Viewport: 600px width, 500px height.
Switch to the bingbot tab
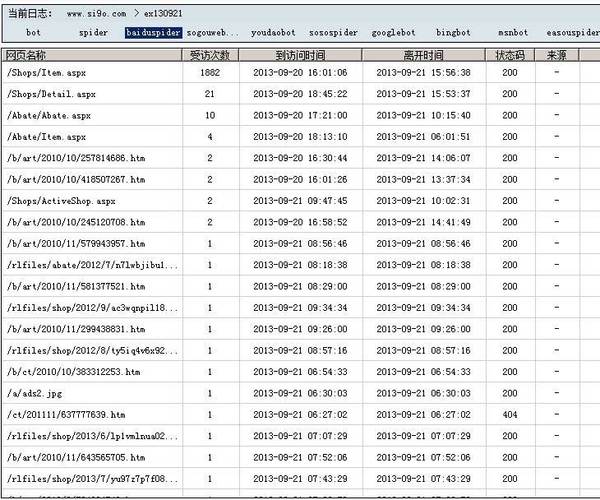point(453,33)
